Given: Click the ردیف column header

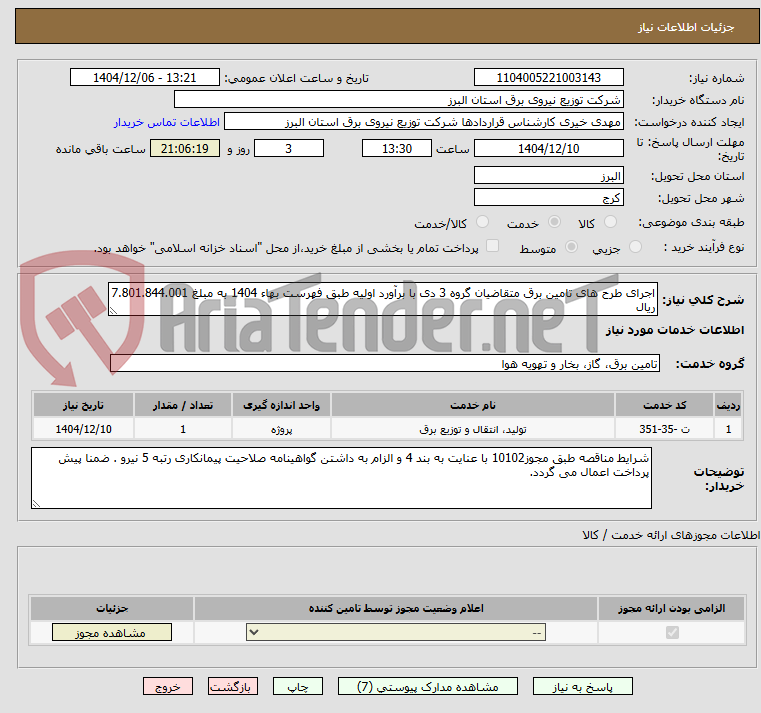Looking at the screenshot, I should (728, 405).
